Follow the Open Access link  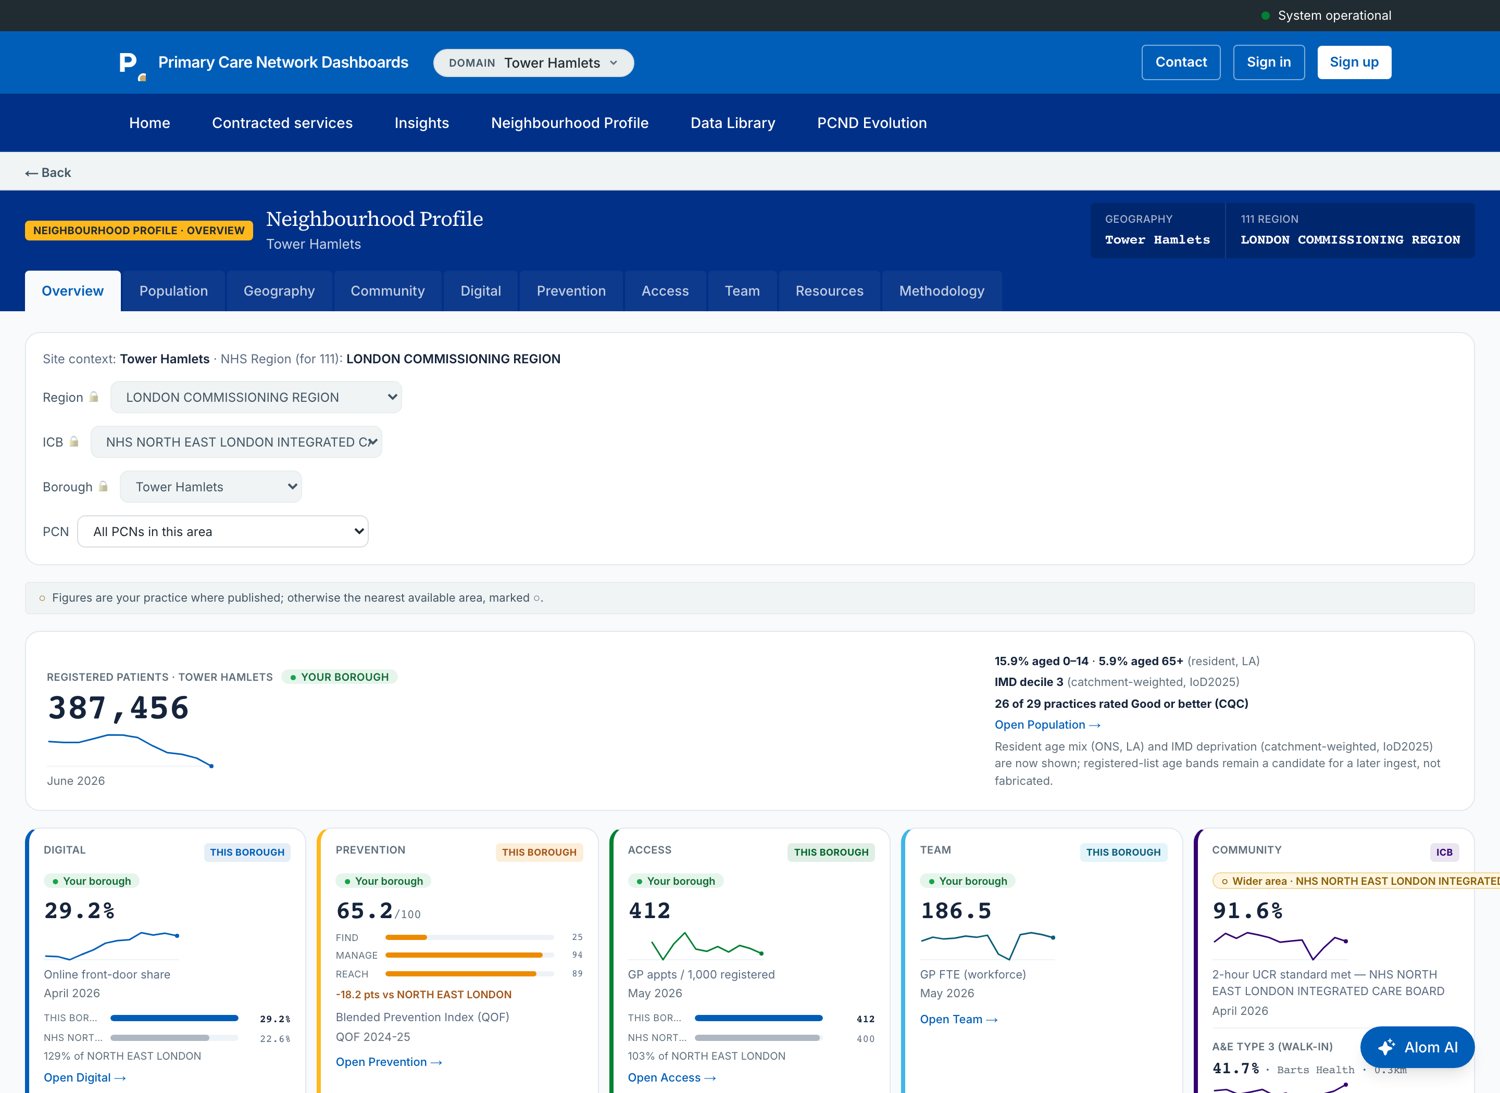[x=672, y=1078]
